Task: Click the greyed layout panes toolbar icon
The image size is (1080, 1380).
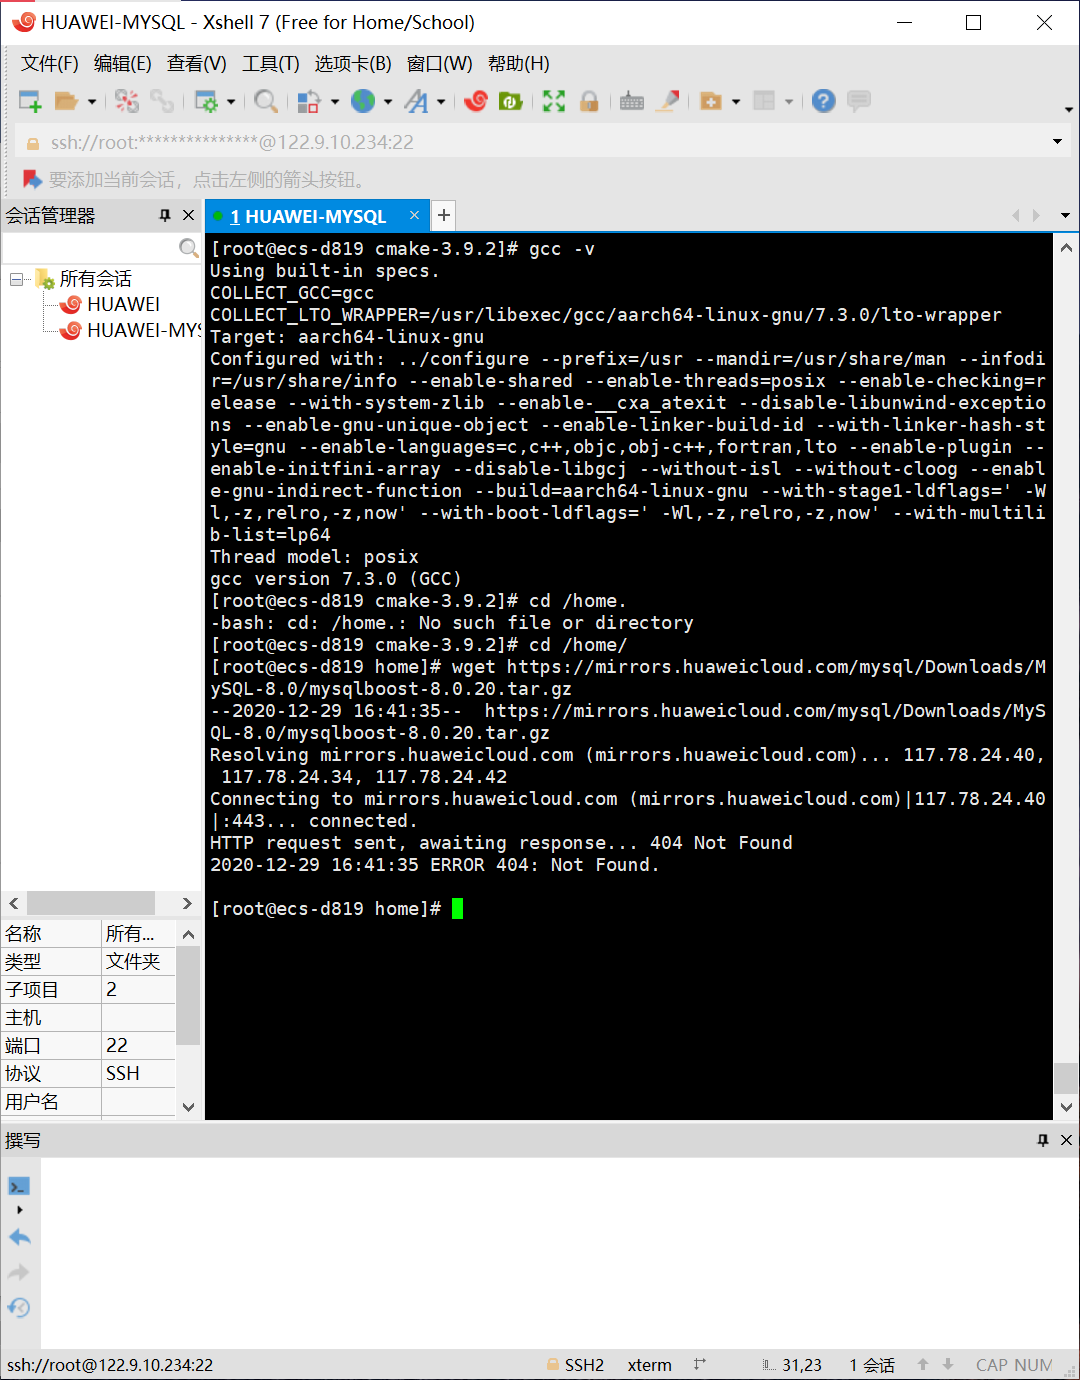Action: click(x=764, y=101)
